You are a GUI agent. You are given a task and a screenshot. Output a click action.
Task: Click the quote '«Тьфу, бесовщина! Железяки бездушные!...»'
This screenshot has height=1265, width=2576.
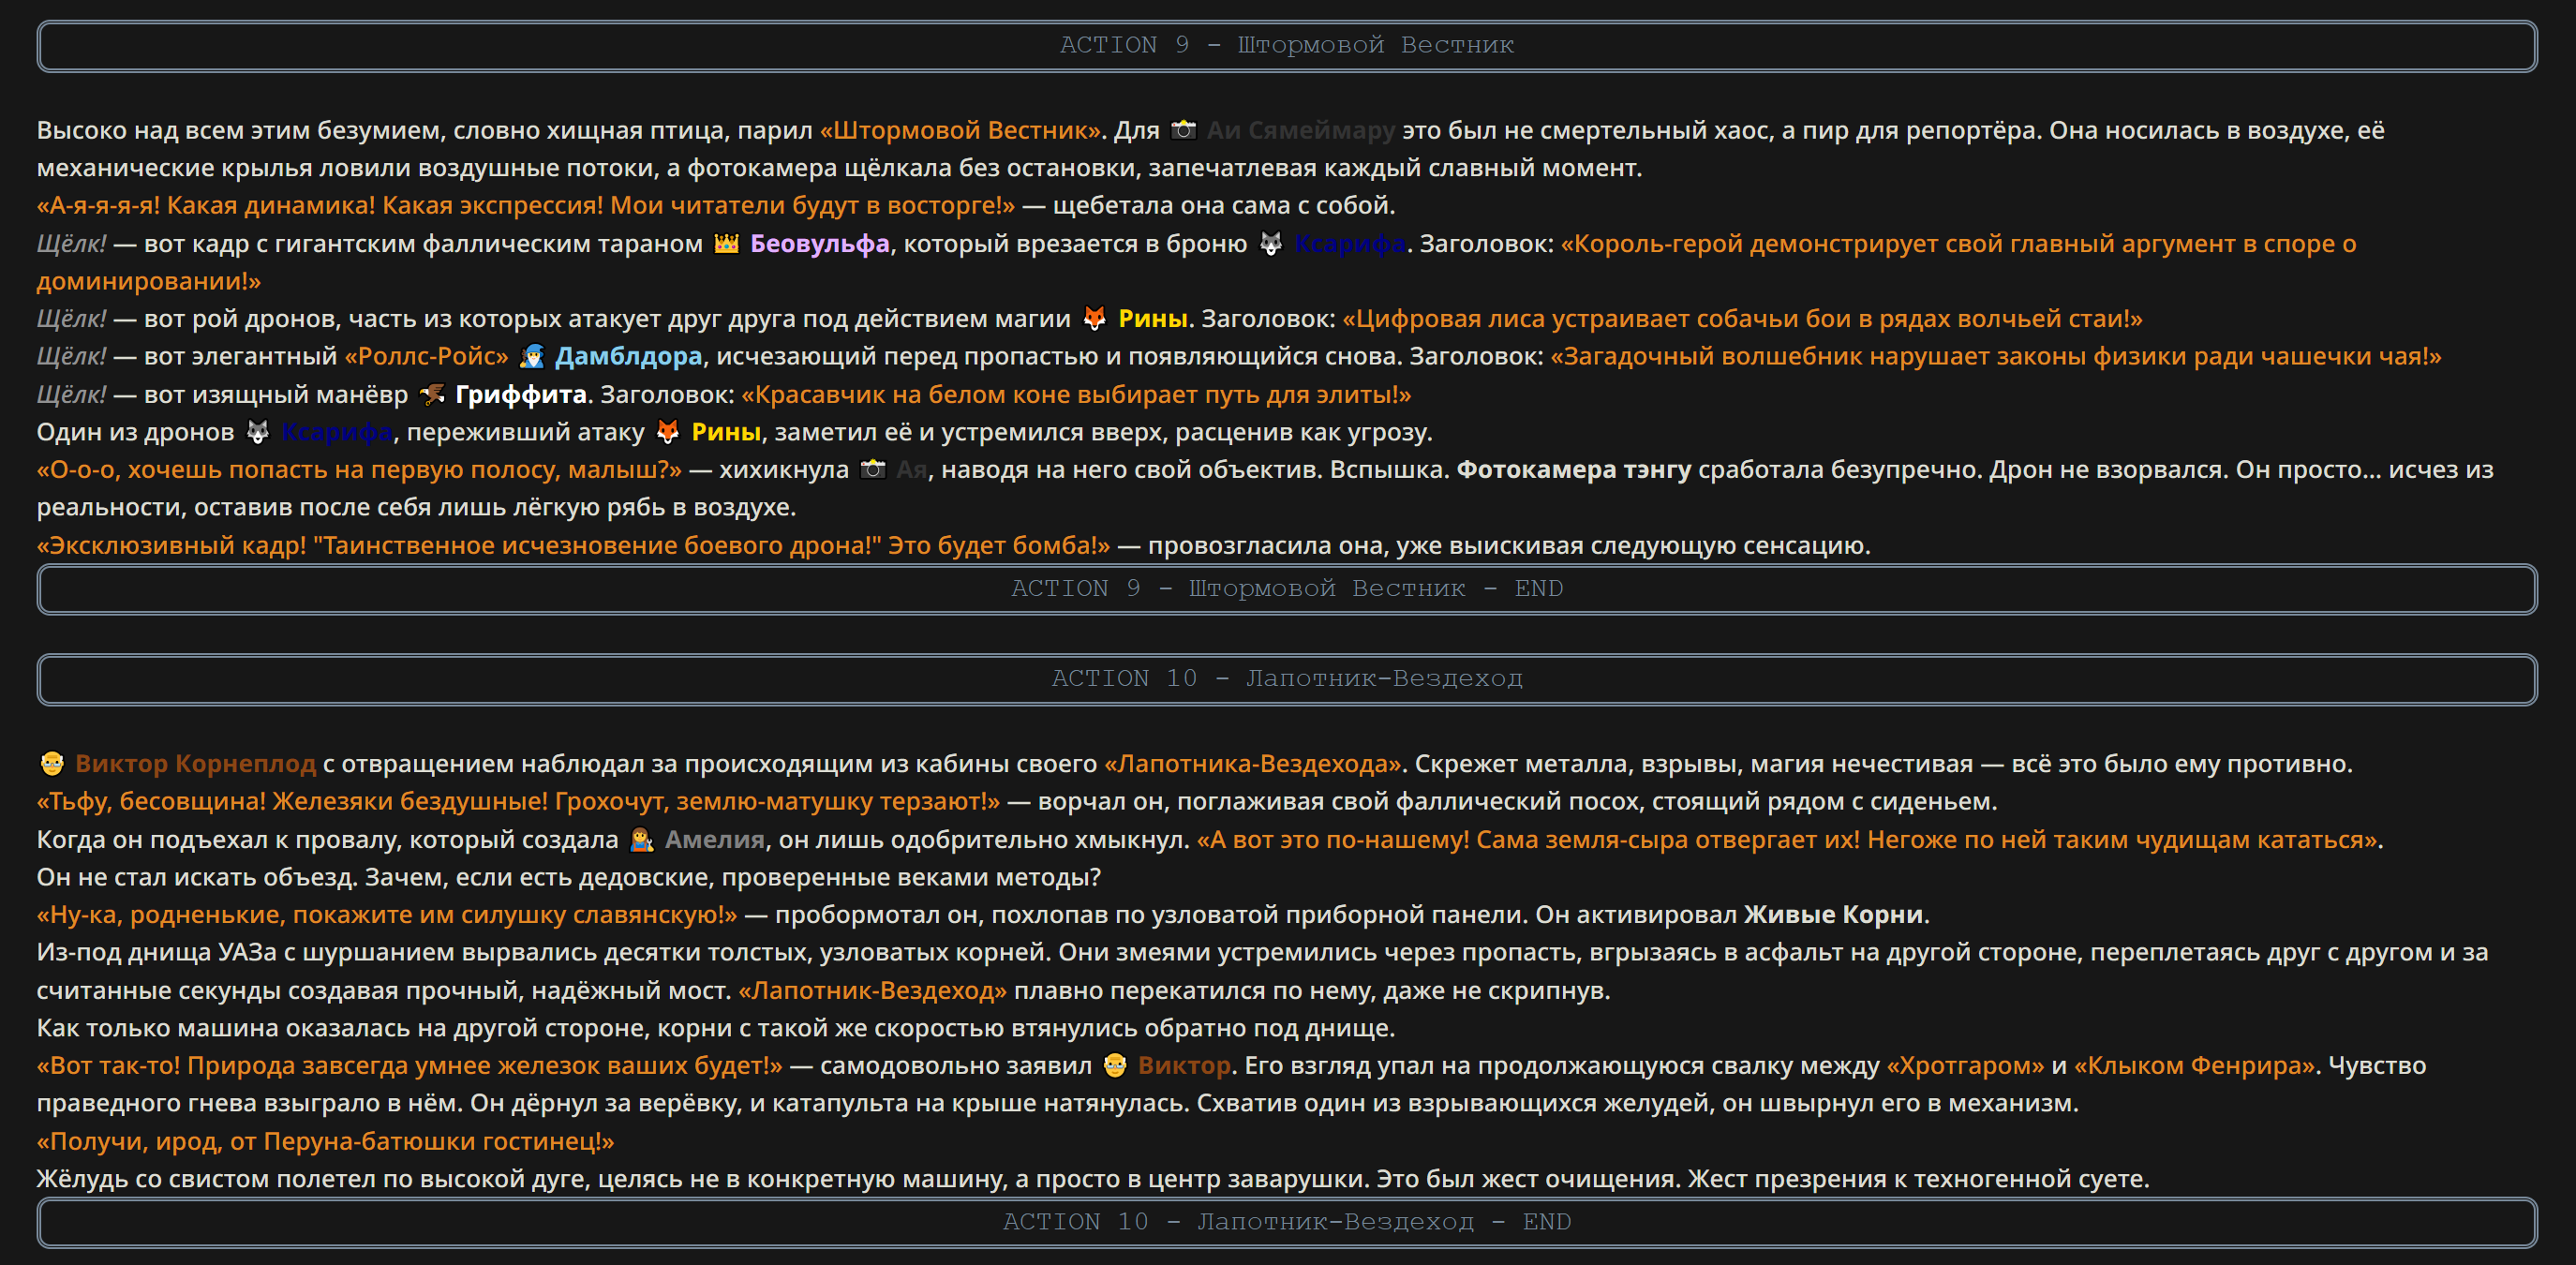click(x=518, y=802)
